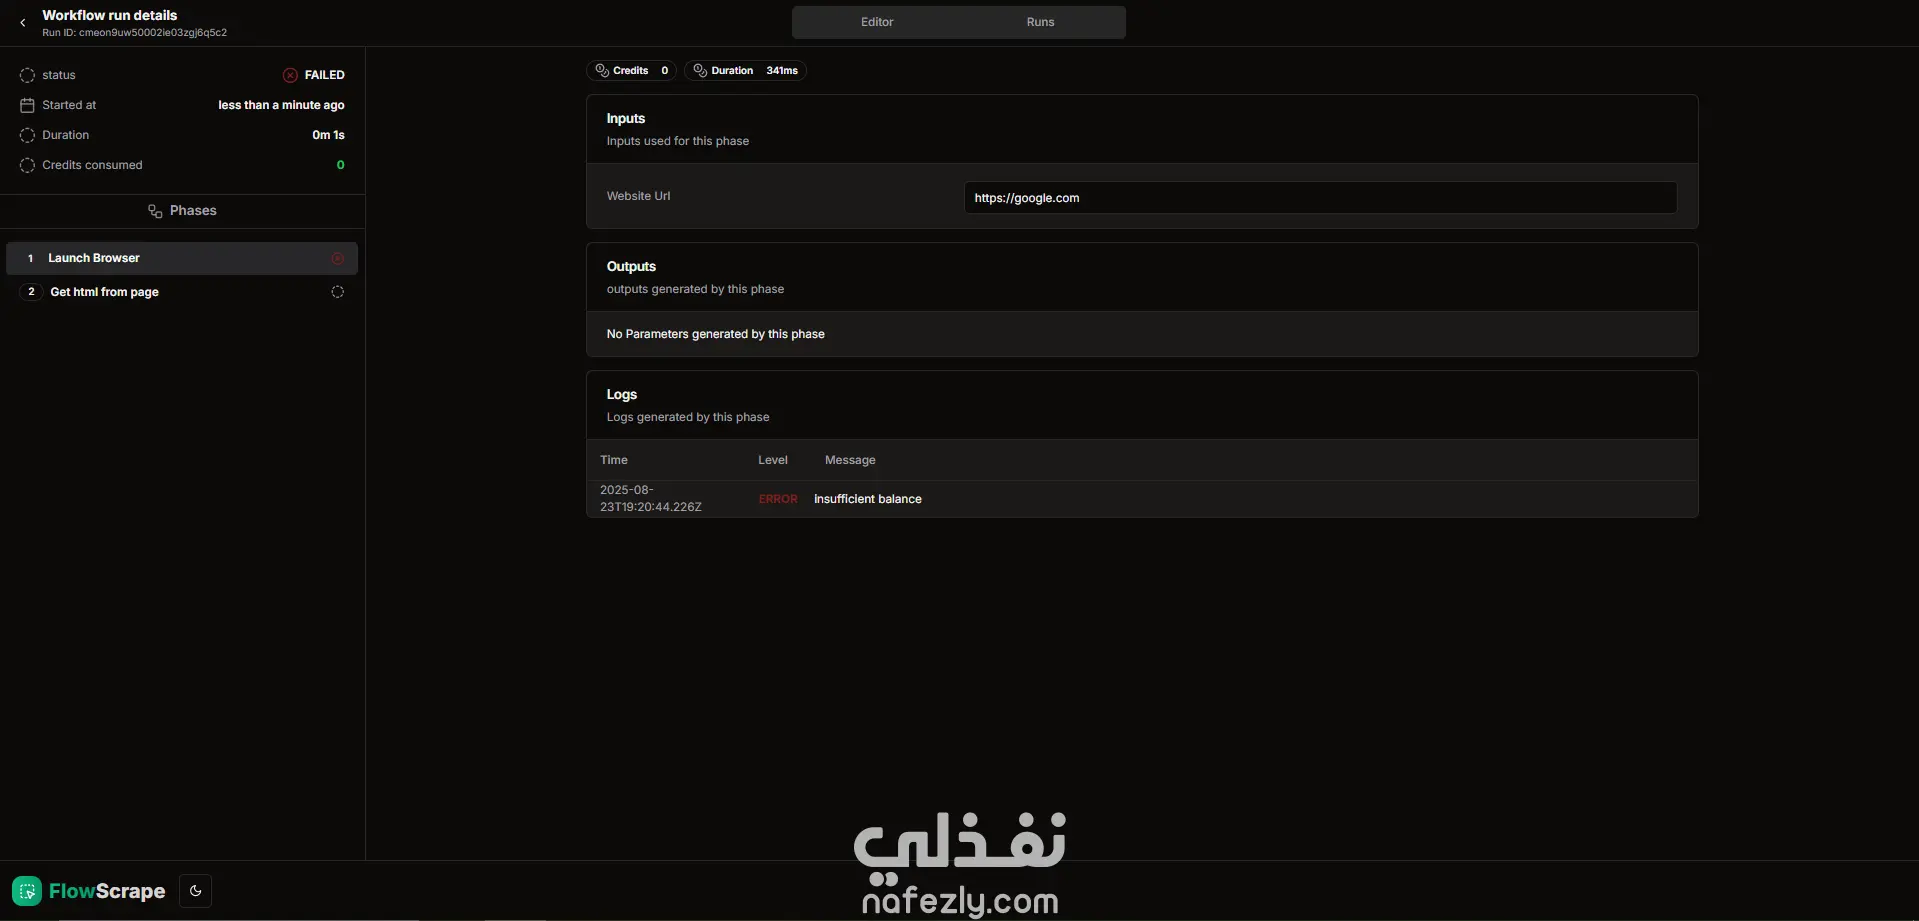Click the Website Url input containing https://google.com
The height and width of the screenshot is (921, 1919).
coord(1319,197)
